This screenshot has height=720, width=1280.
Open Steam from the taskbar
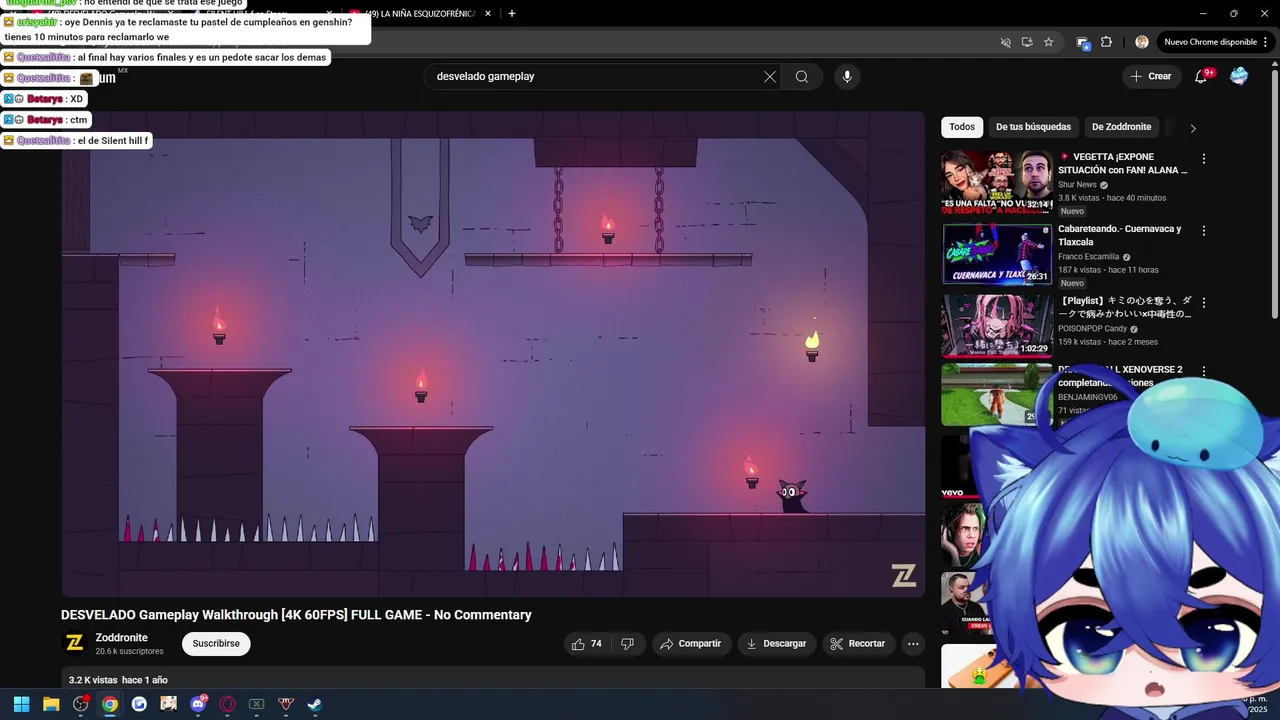(x=314, y=704)
